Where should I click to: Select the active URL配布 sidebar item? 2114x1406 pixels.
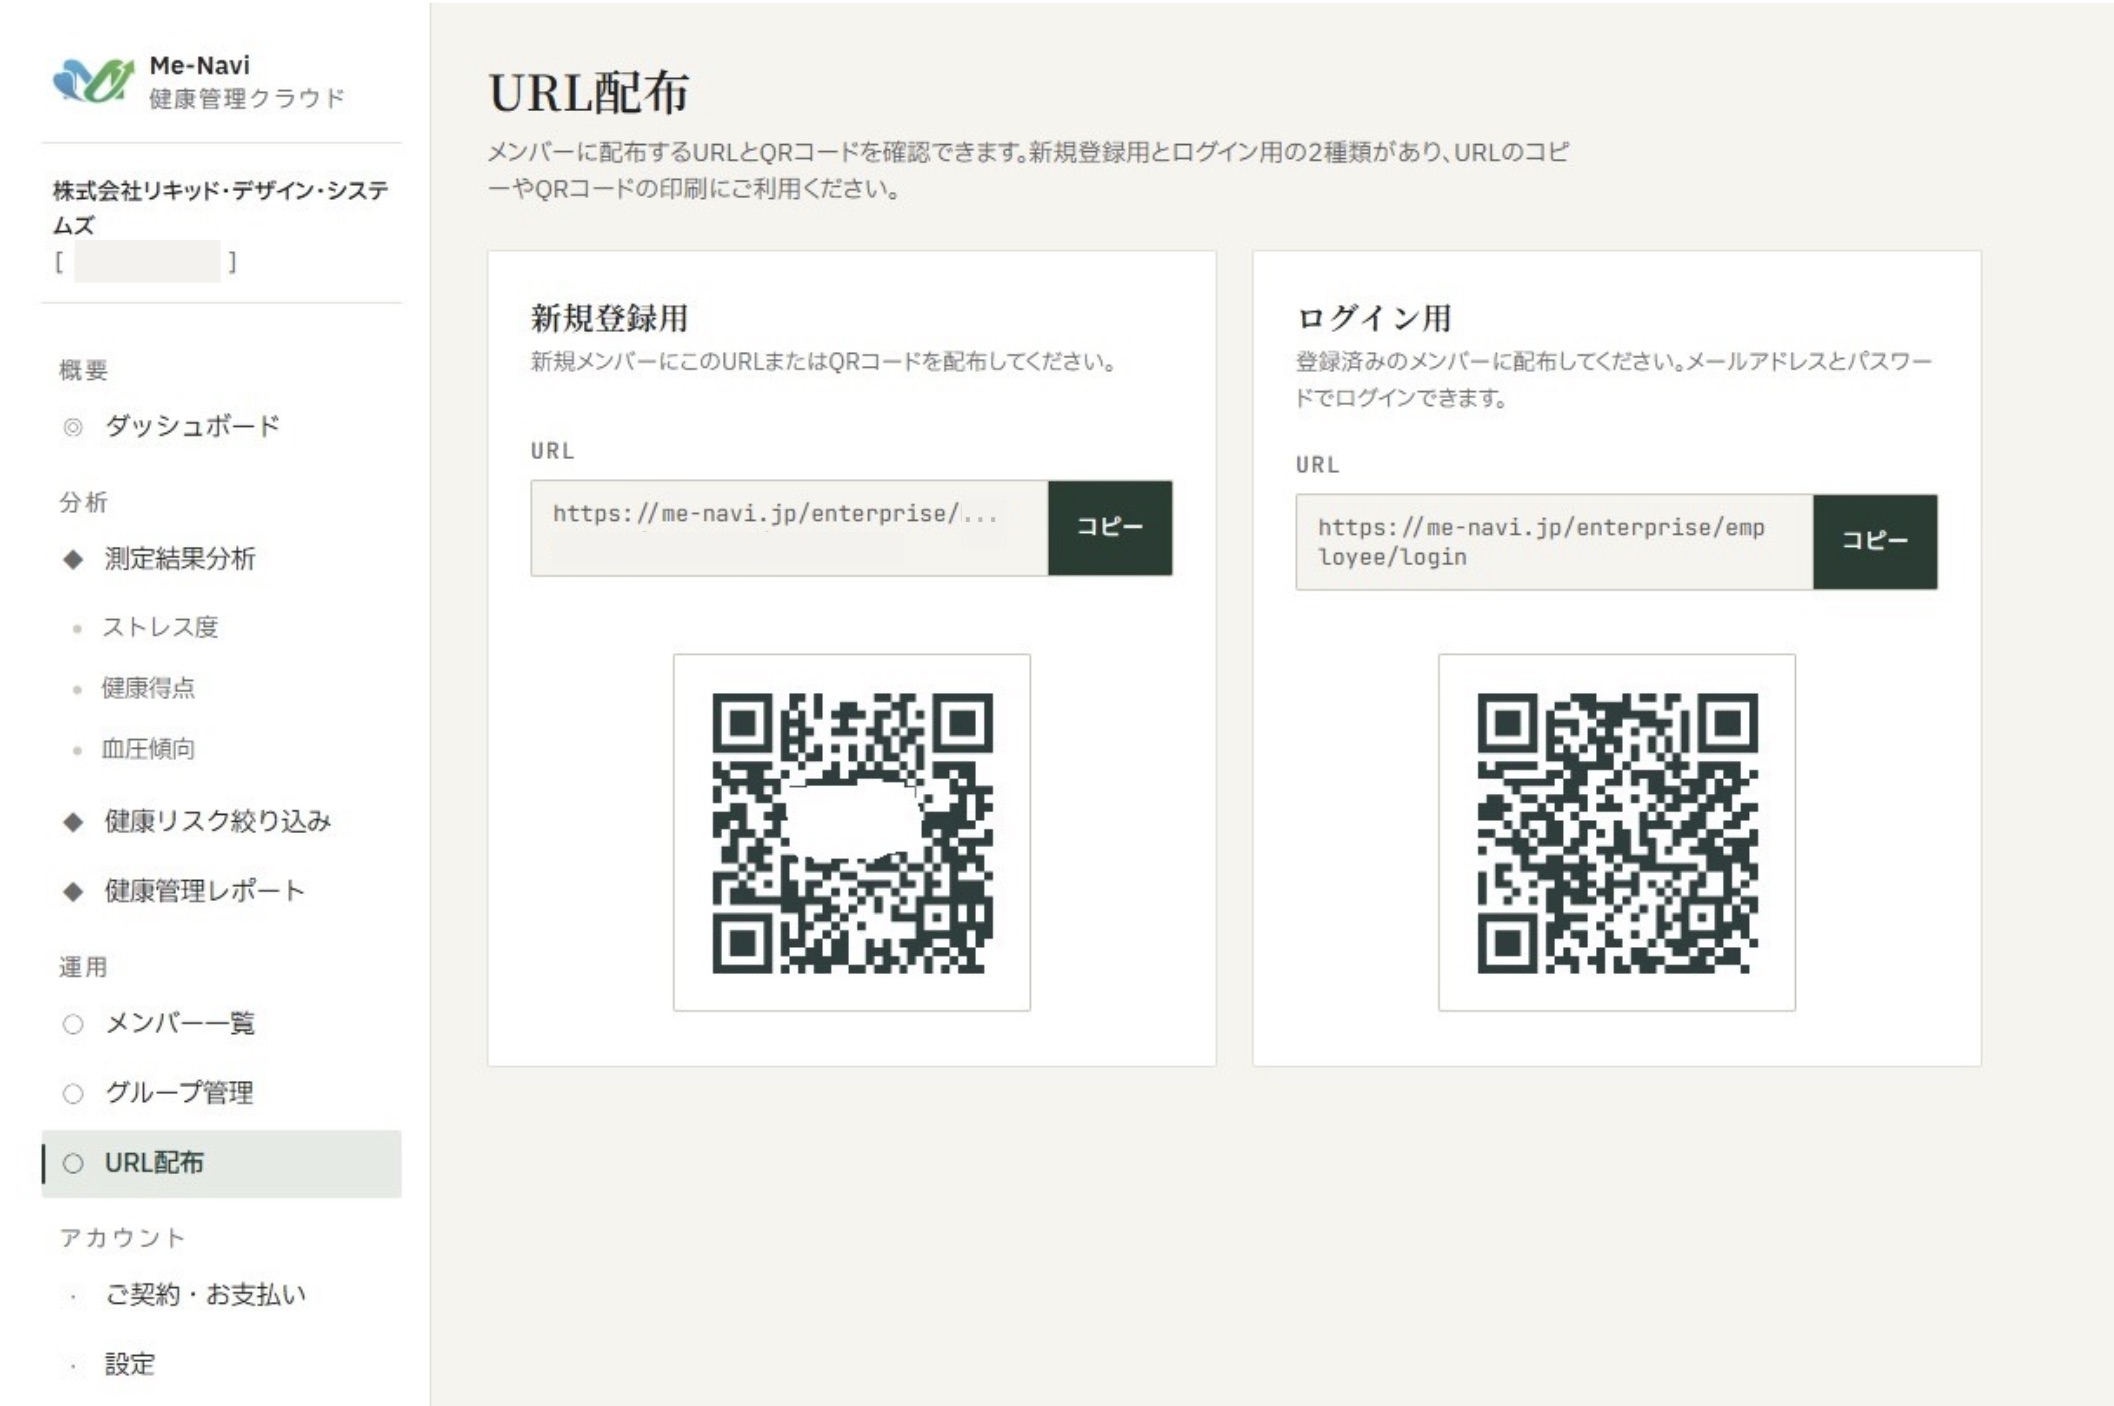(221, 1163)
